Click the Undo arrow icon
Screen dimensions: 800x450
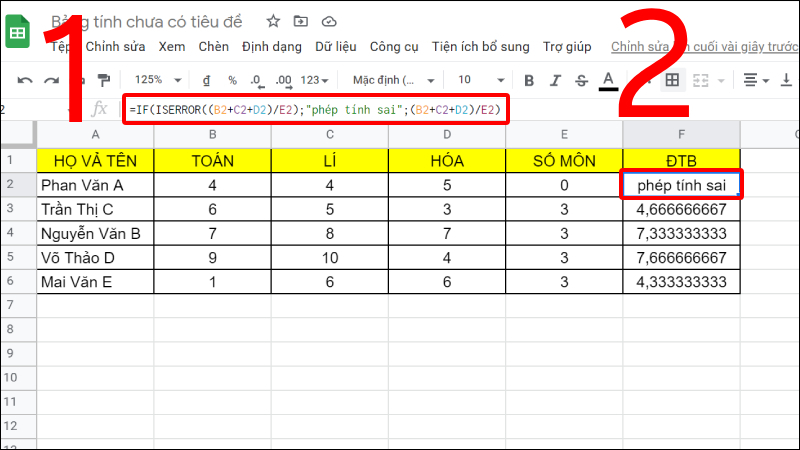[x=25, y=80]
